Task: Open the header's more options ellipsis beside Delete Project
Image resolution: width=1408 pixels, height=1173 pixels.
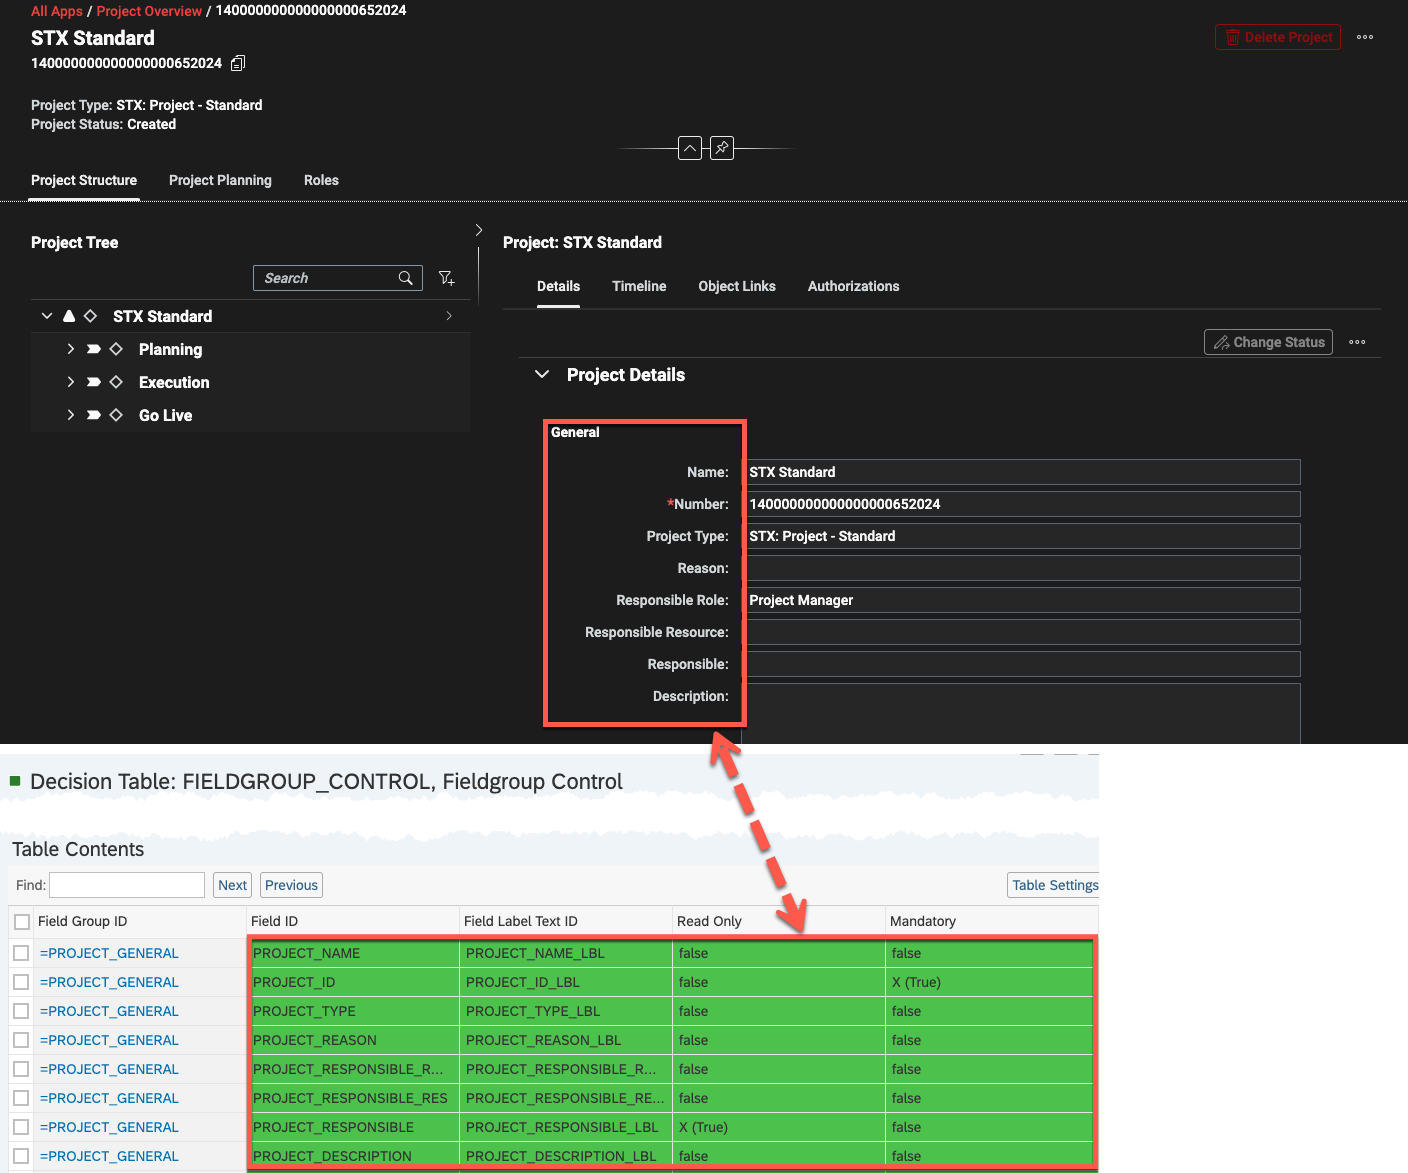Action: [x=1365, y=37]
